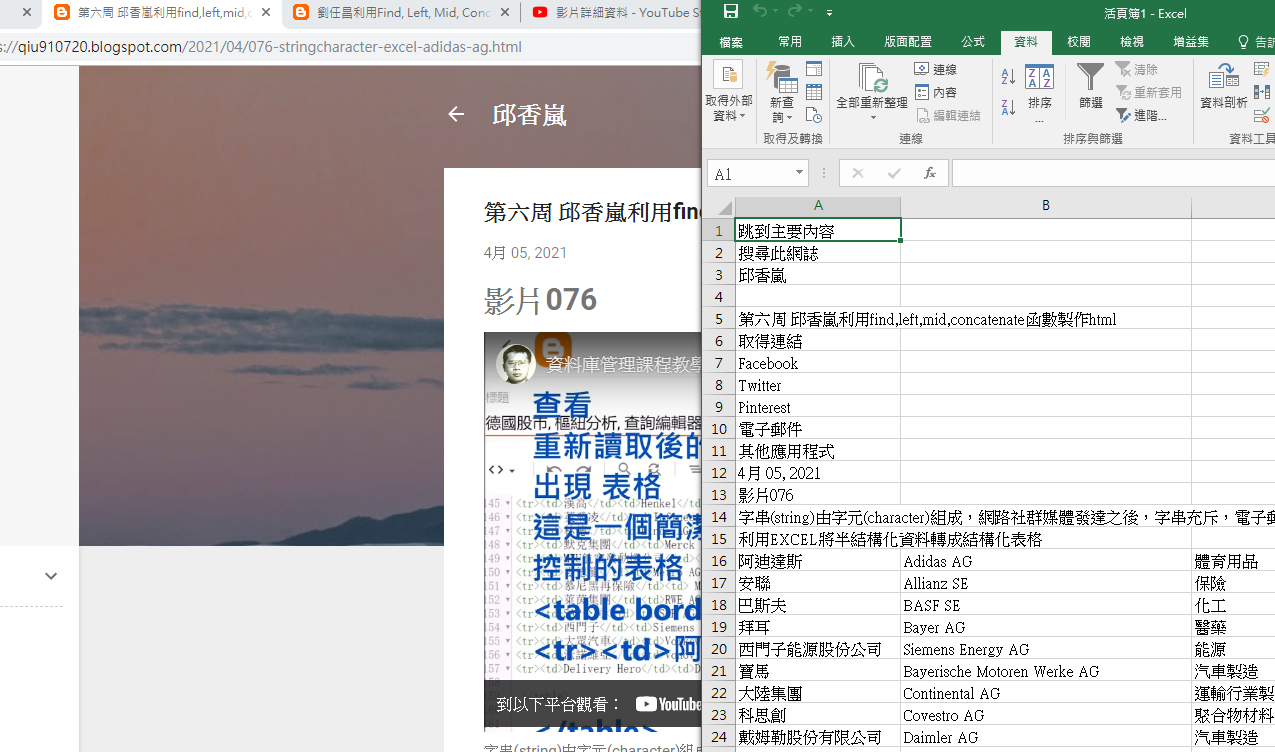The image size is (1275, 752).
Task: Click the formula bar Enter (checkmark) icon
Action: click(894, 174)
